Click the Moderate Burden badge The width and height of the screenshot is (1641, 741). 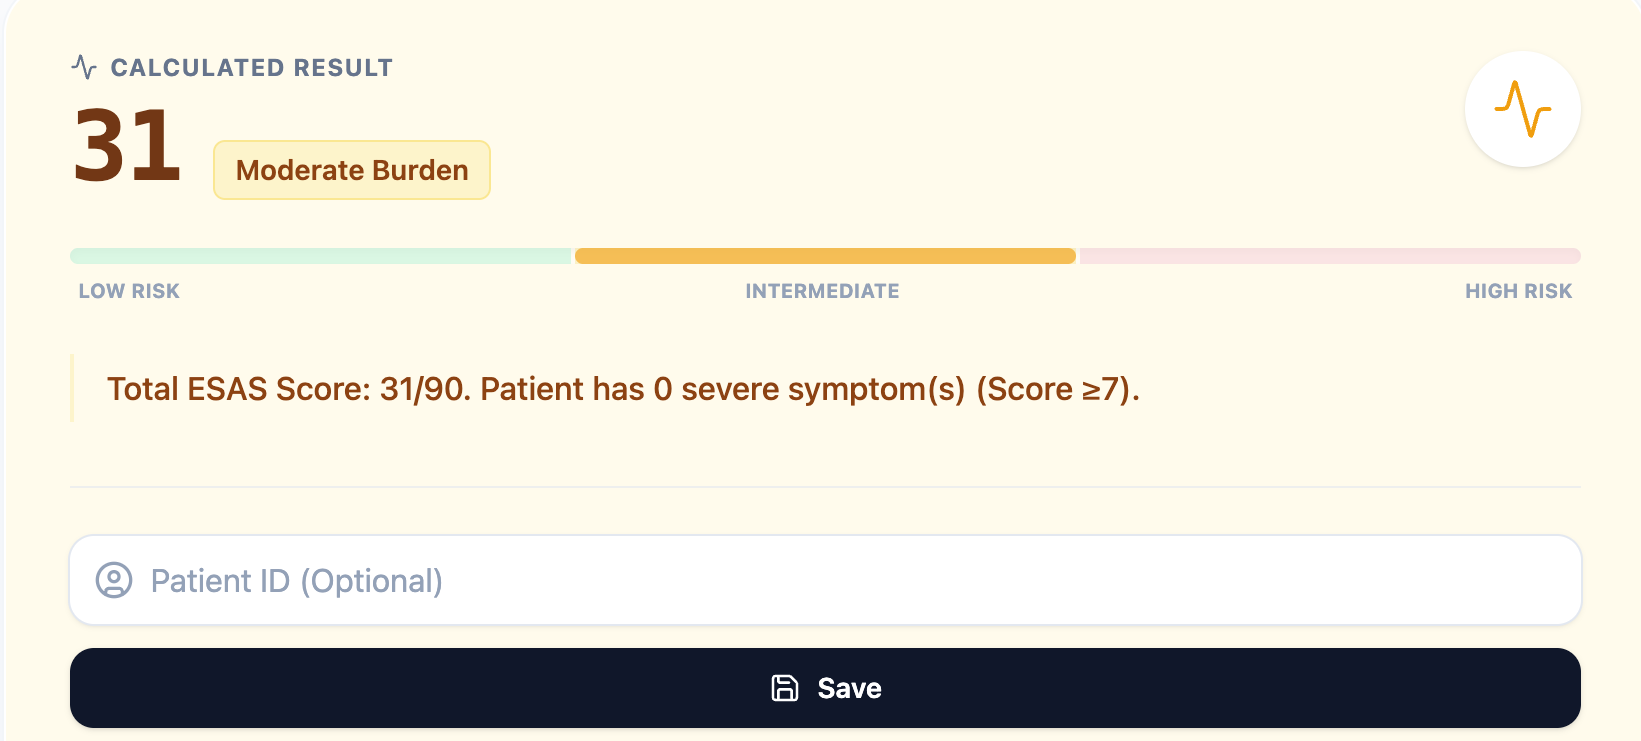pos(352,170)
